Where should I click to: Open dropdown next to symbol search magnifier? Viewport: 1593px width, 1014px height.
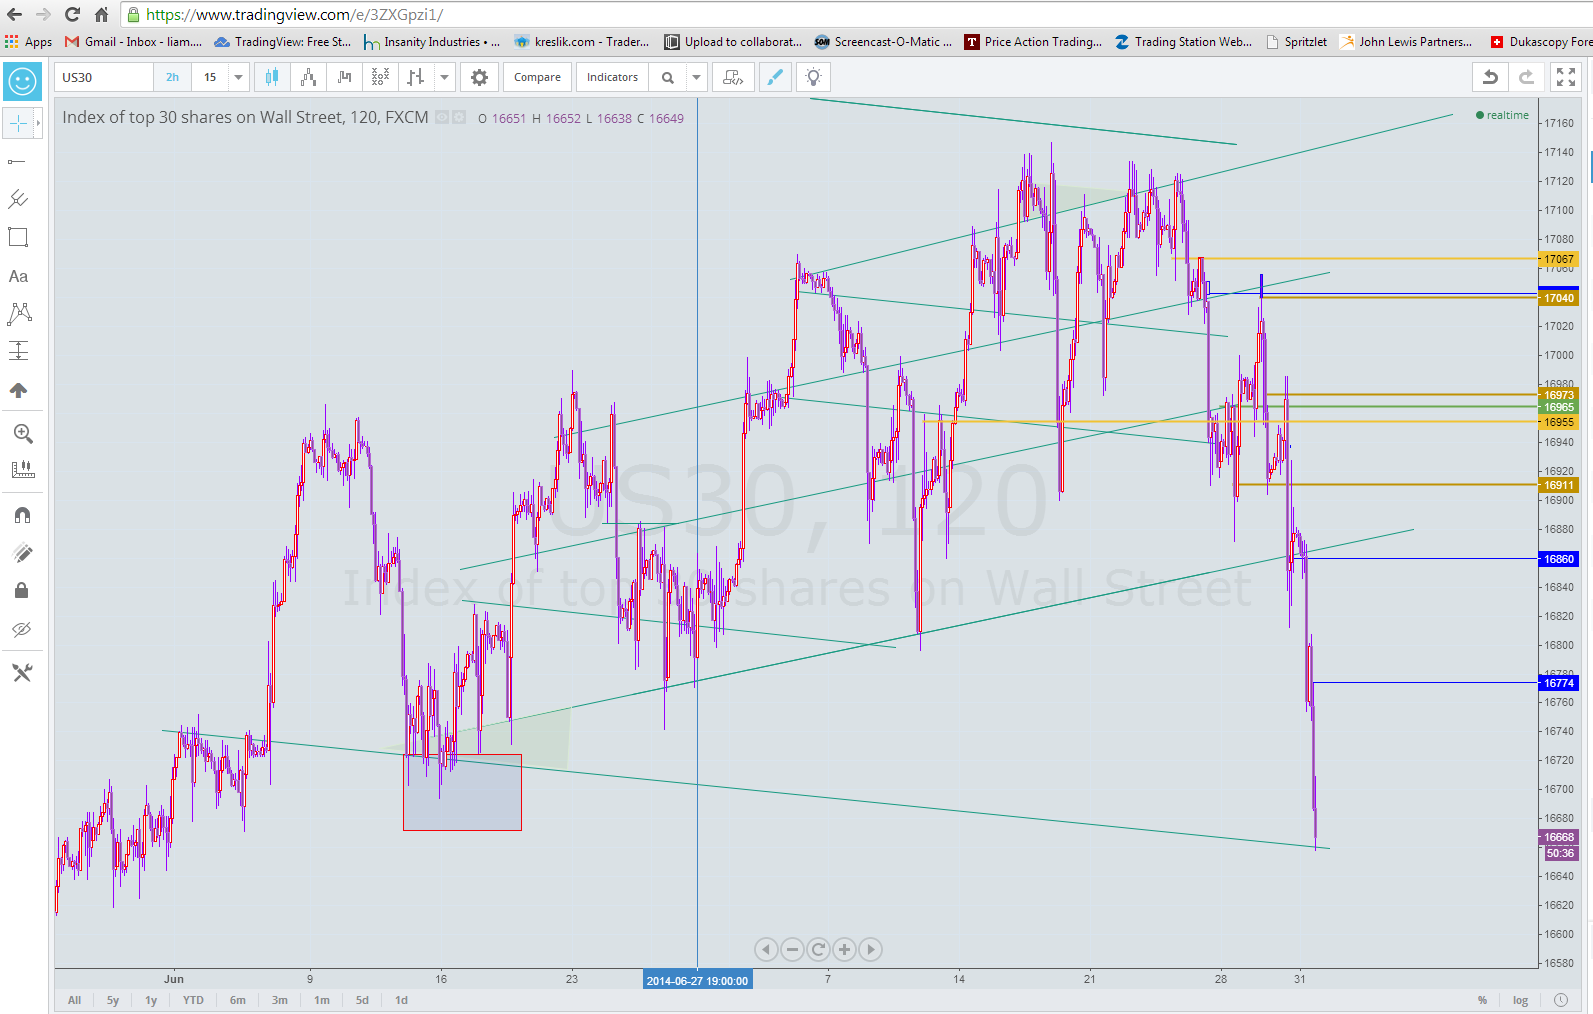[x=696, y=77]
